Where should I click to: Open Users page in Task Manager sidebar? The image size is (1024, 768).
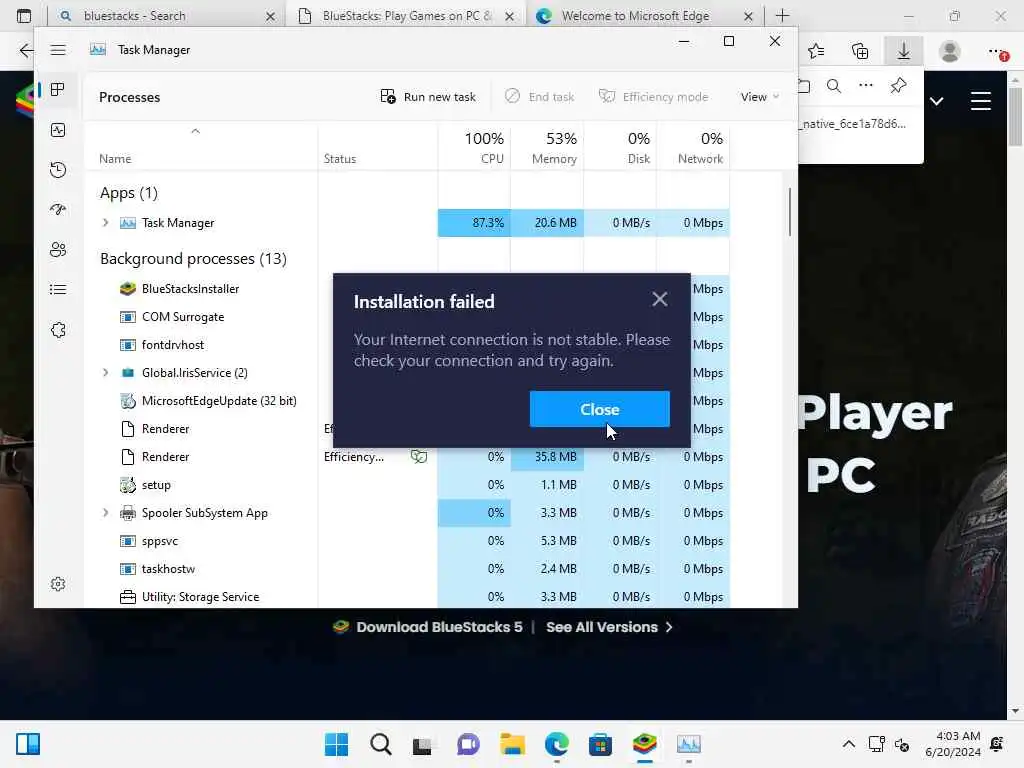pyautogui.click(x=58, y=249)
